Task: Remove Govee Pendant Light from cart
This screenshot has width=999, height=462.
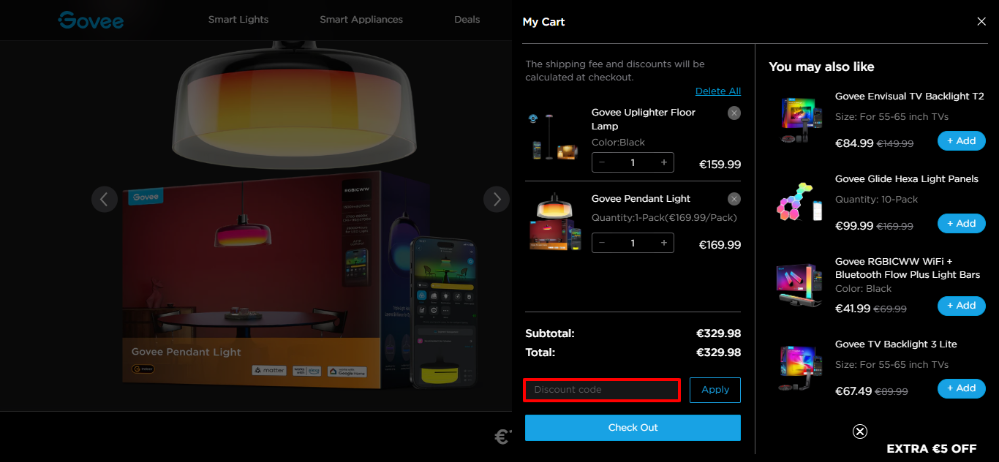Action: pos(734,199)
